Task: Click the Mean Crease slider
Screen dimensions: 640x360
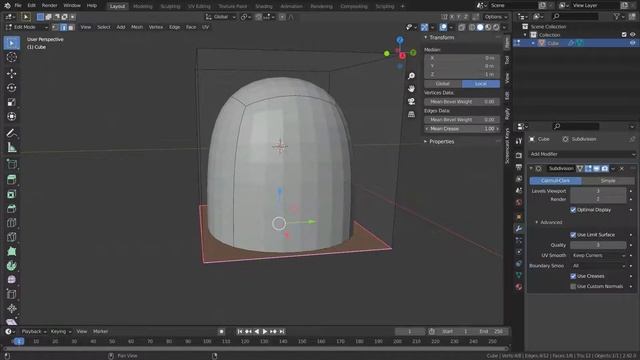Action: click(x=462, y=129)
